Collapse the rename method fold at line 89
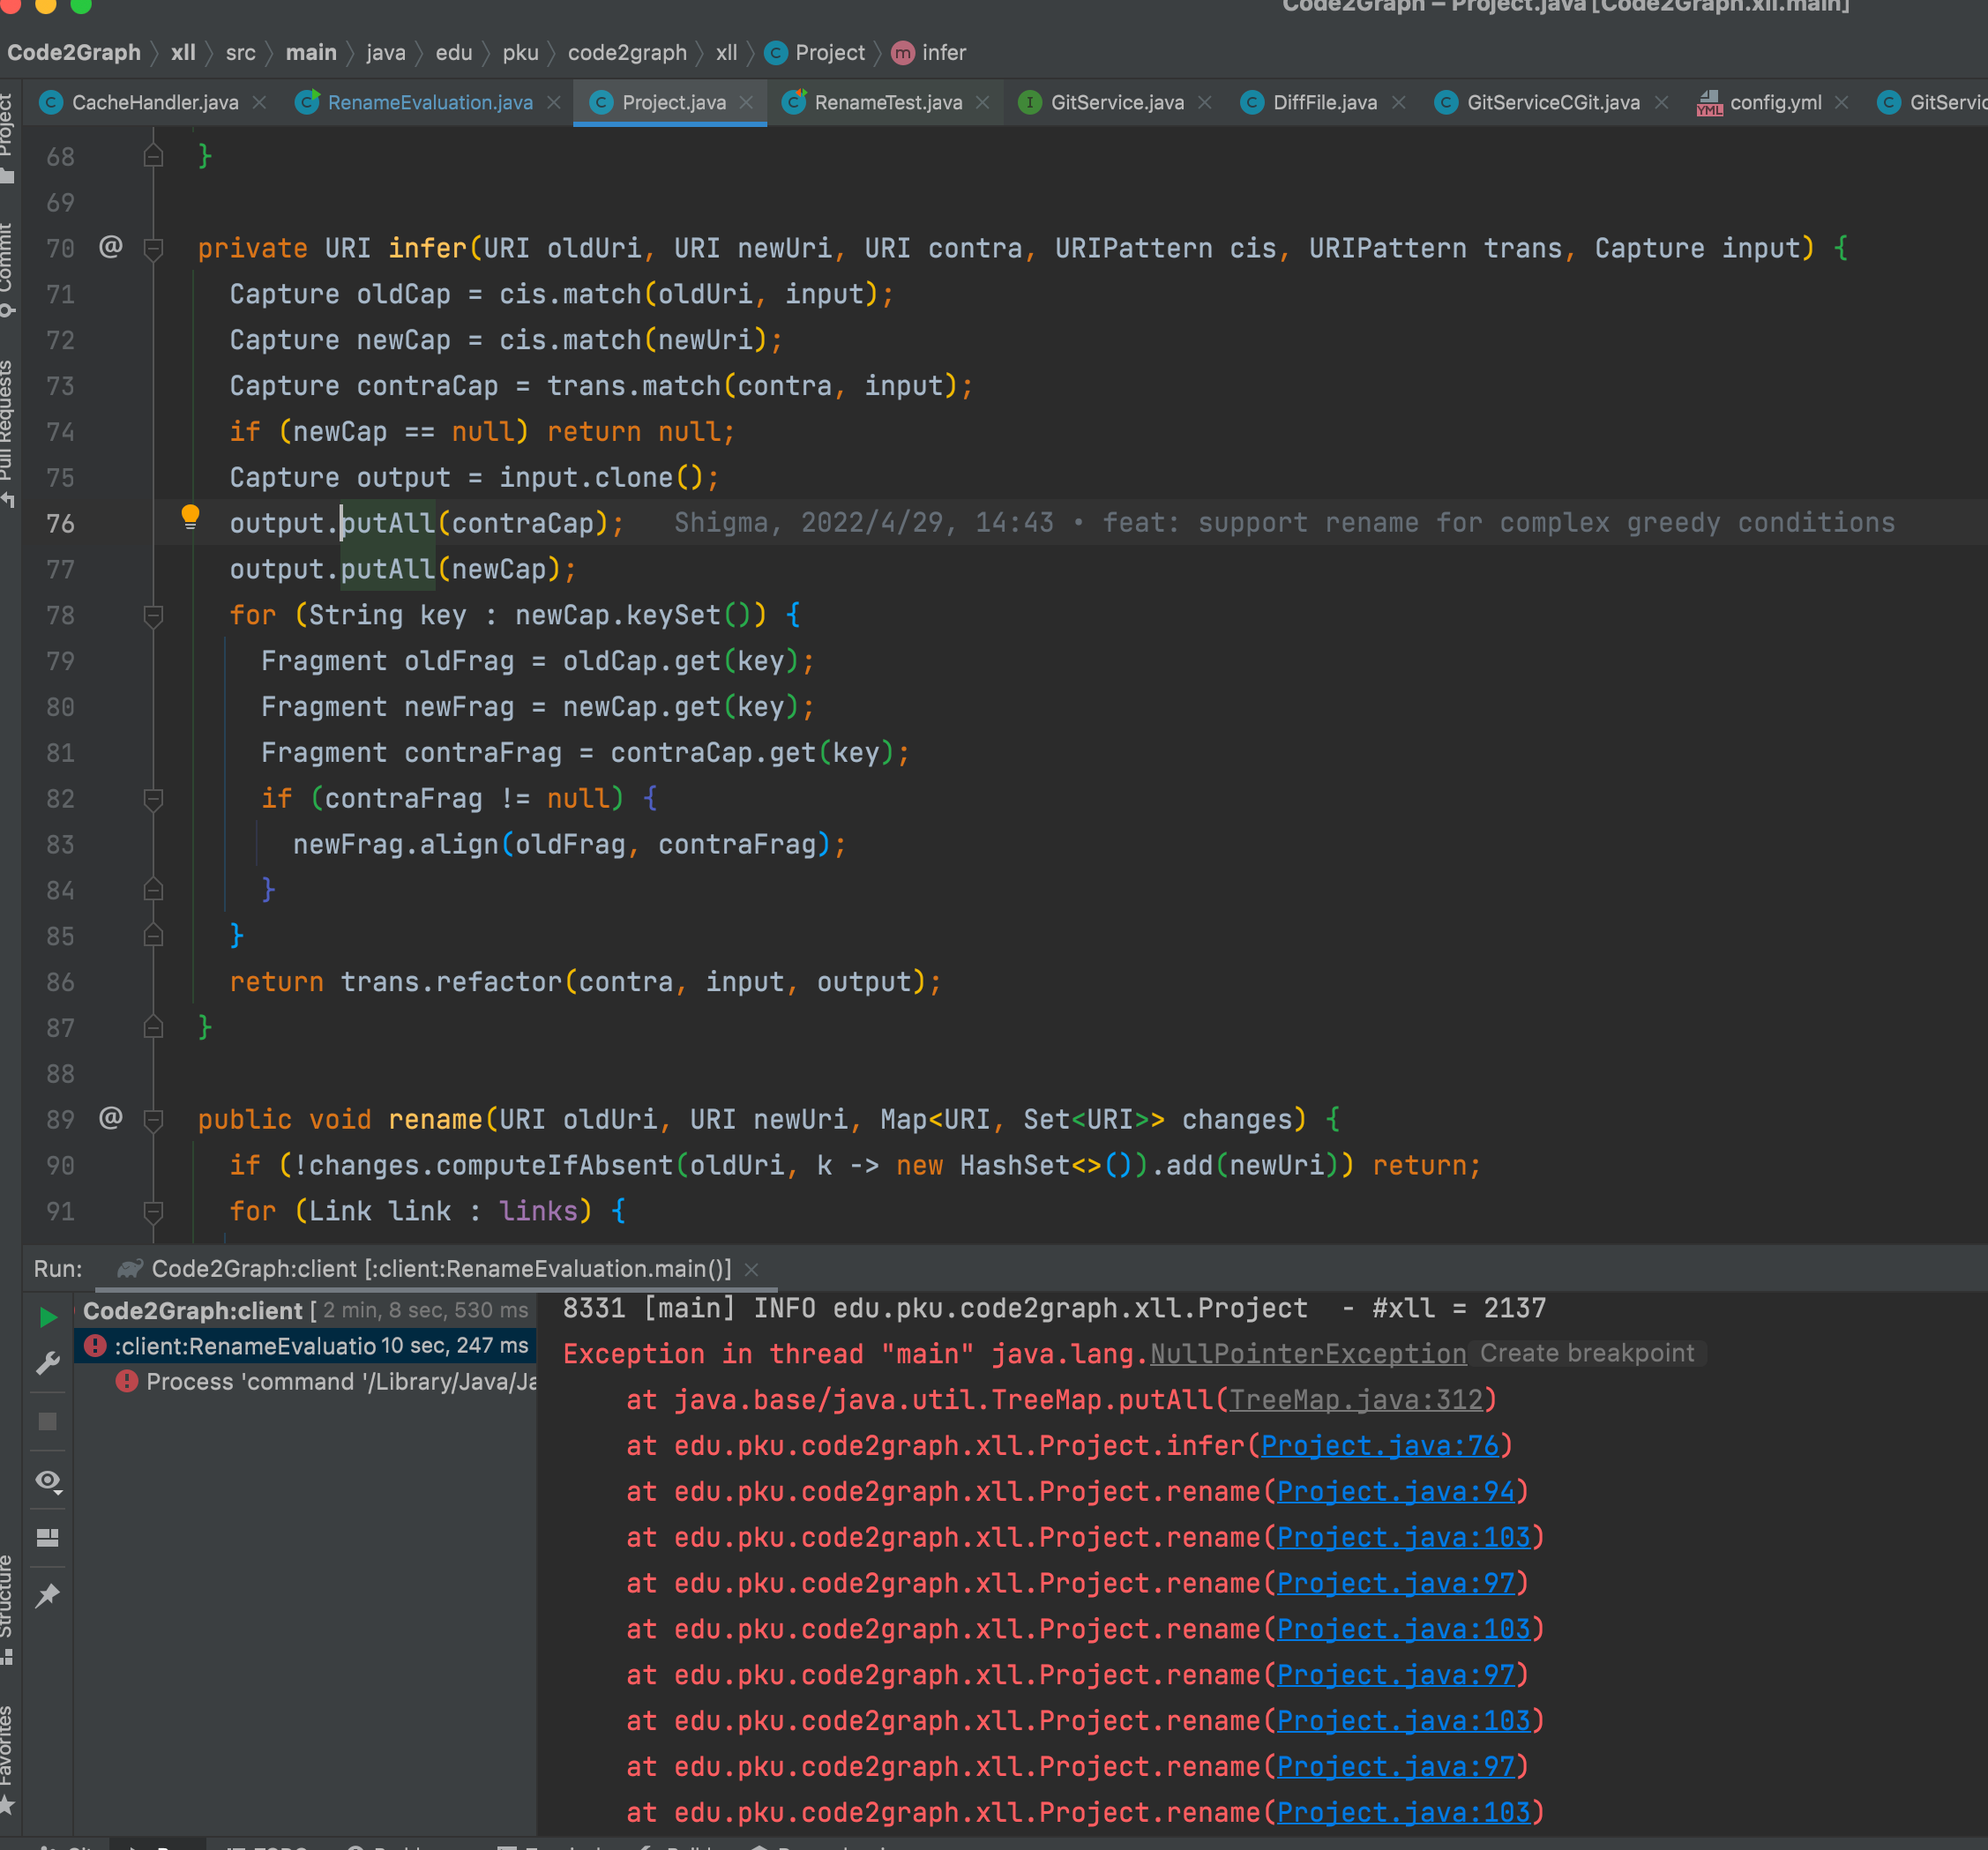This screenshot has height=1850, width=1988. (153, 1119)
